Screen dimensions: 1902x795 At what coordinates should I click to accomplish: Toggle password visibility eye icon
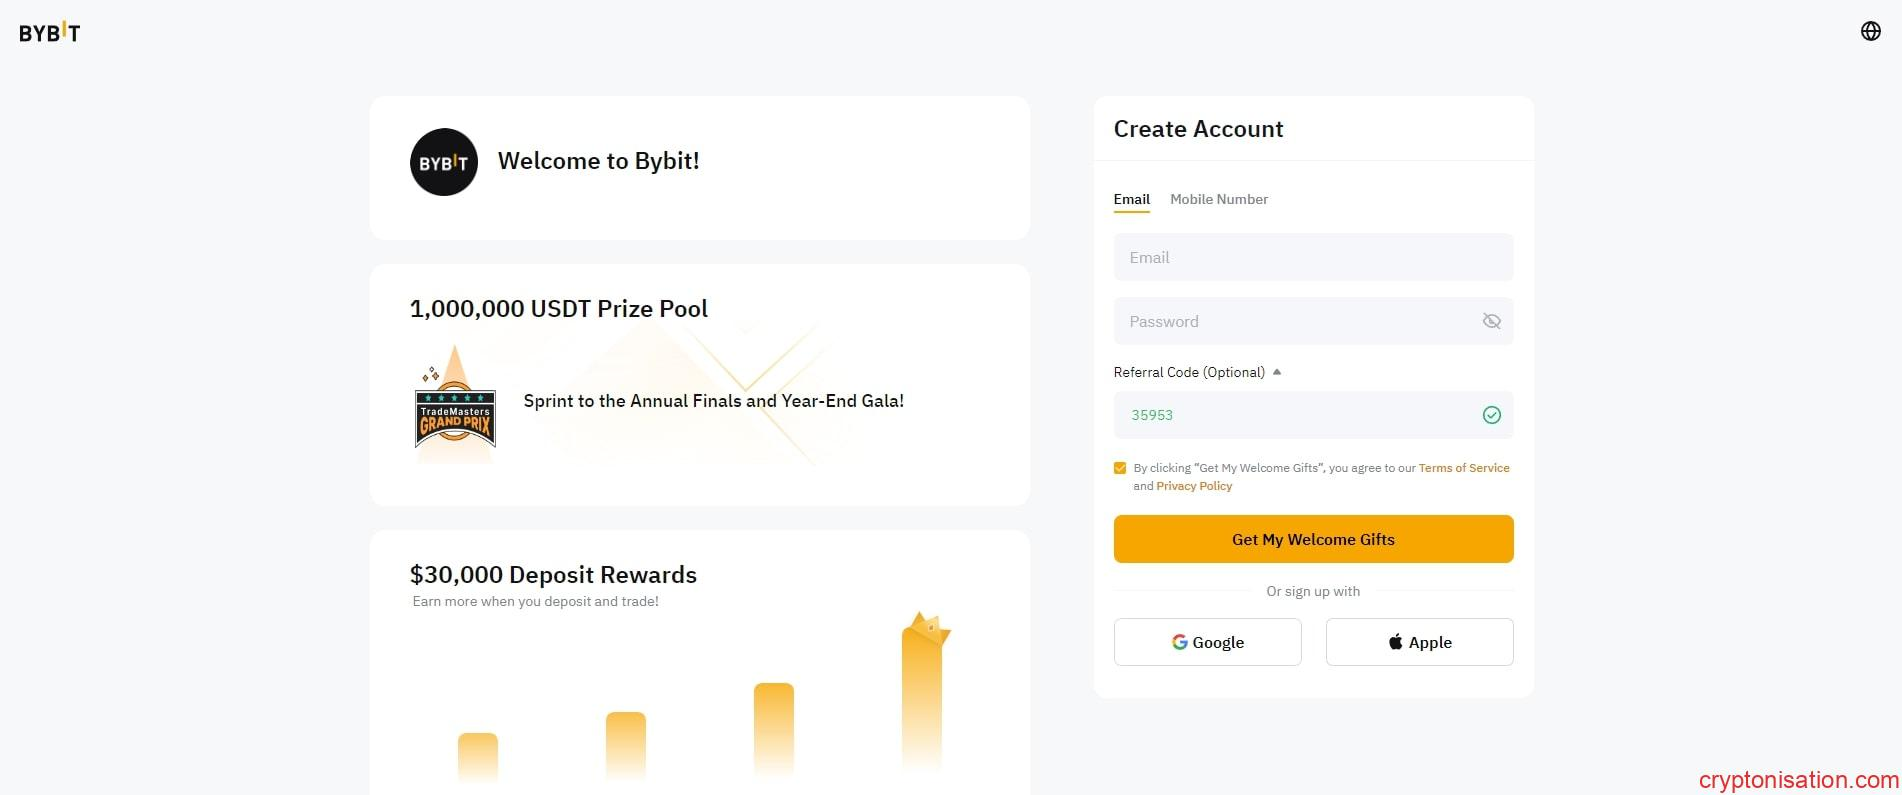click(1491, 321)
